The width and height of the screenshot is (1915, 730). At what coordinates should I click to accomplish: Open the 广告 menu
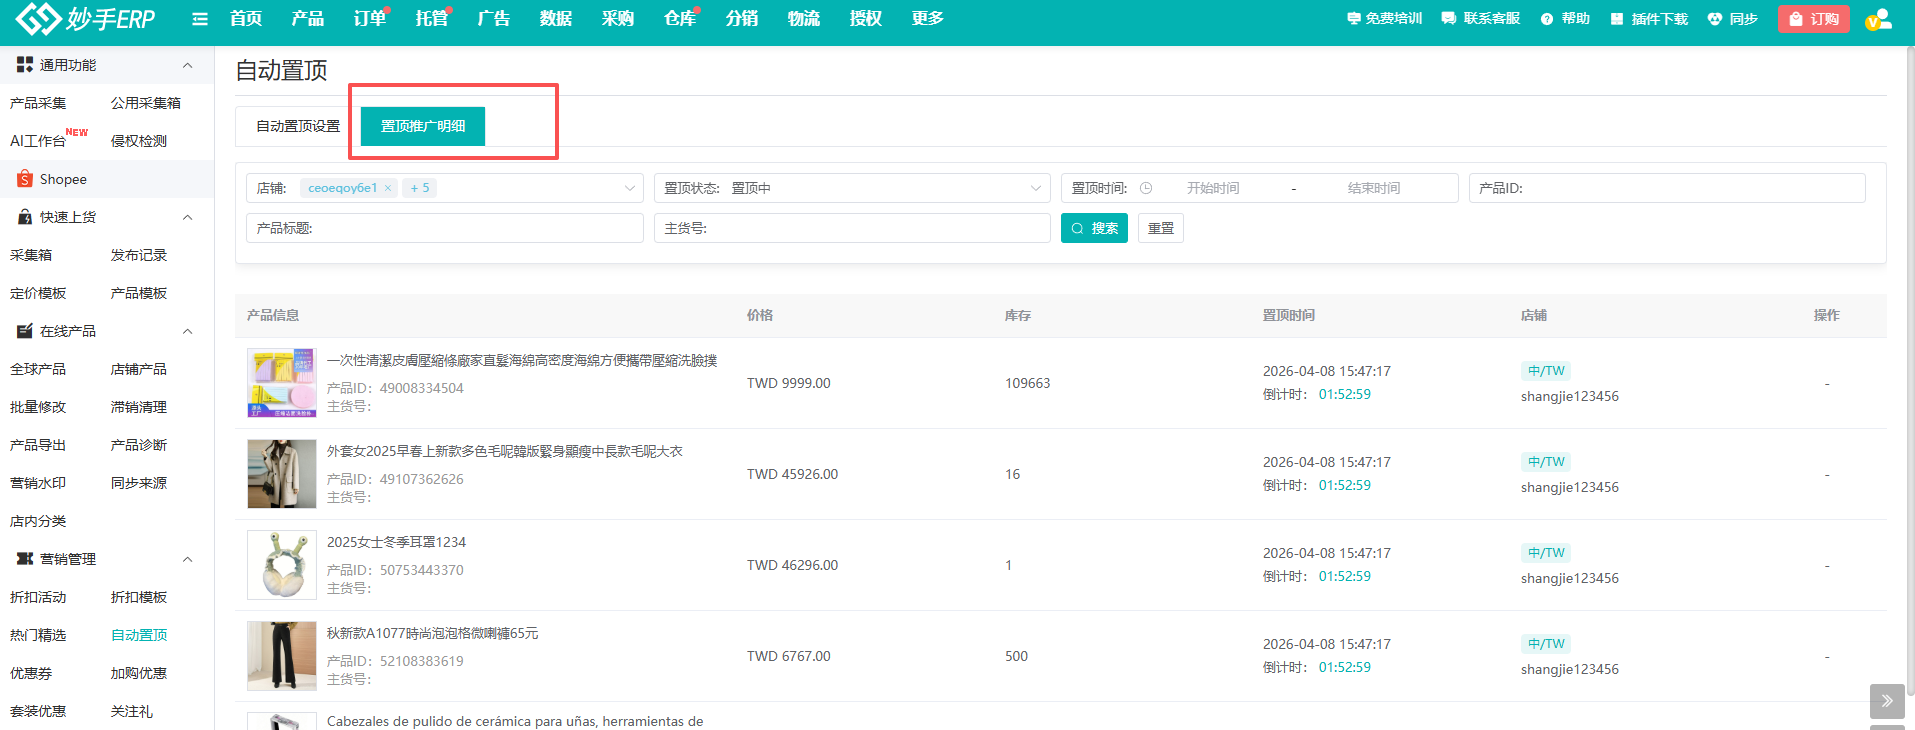(494, 18)
